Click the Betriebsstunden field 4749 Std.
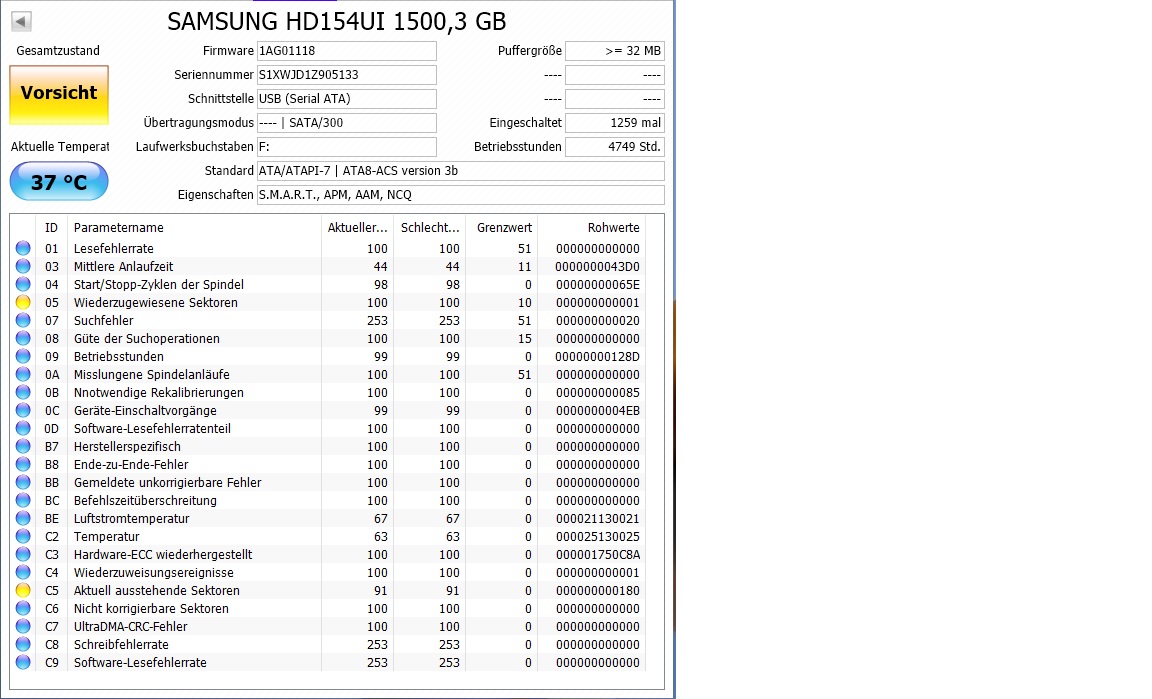 (x=615, y=147)
